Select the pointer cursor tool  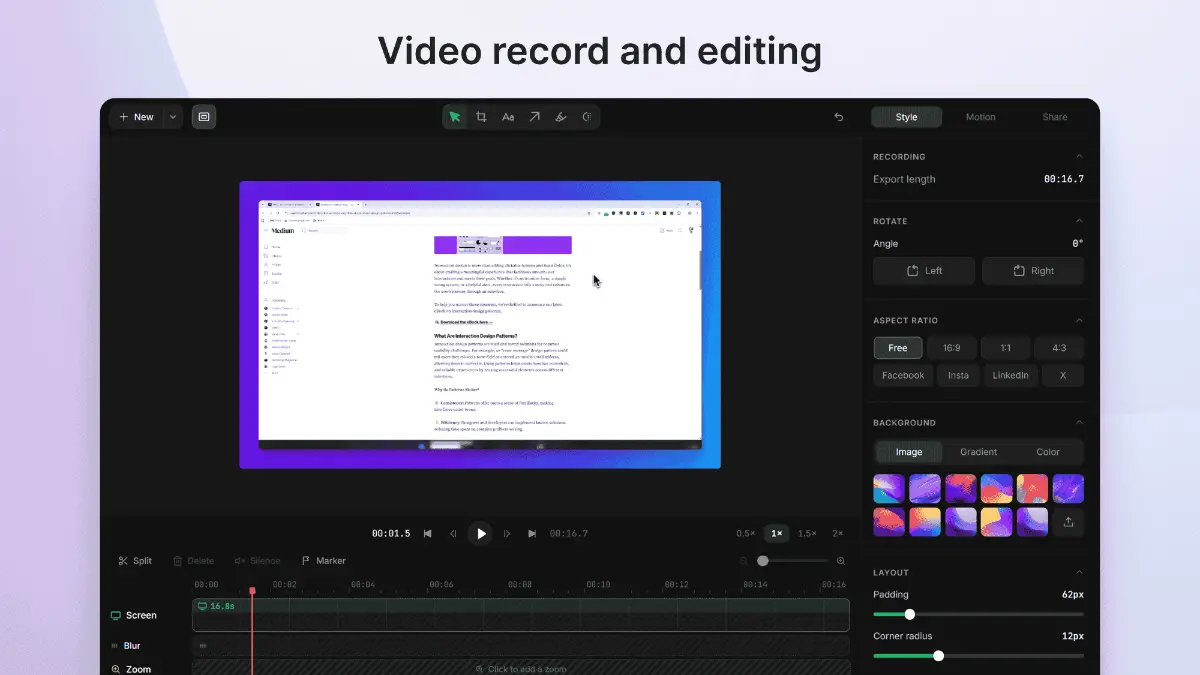(455, 117)
